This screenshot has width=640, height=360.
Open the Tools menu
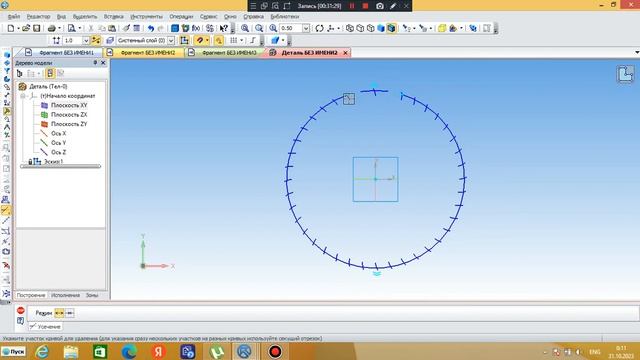click(x=146, y=16)
